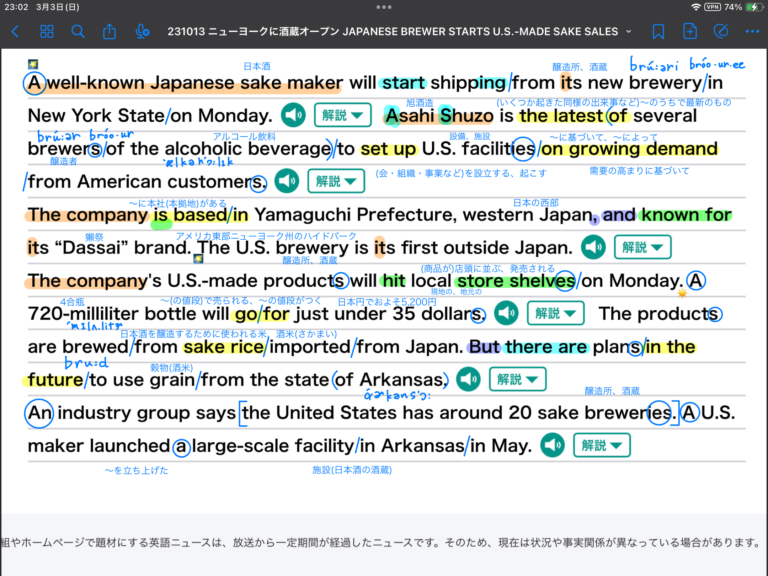Play audio after "first outside Japan."
The width and height of the screenshot is (768, 576).
tap(593, 247)
